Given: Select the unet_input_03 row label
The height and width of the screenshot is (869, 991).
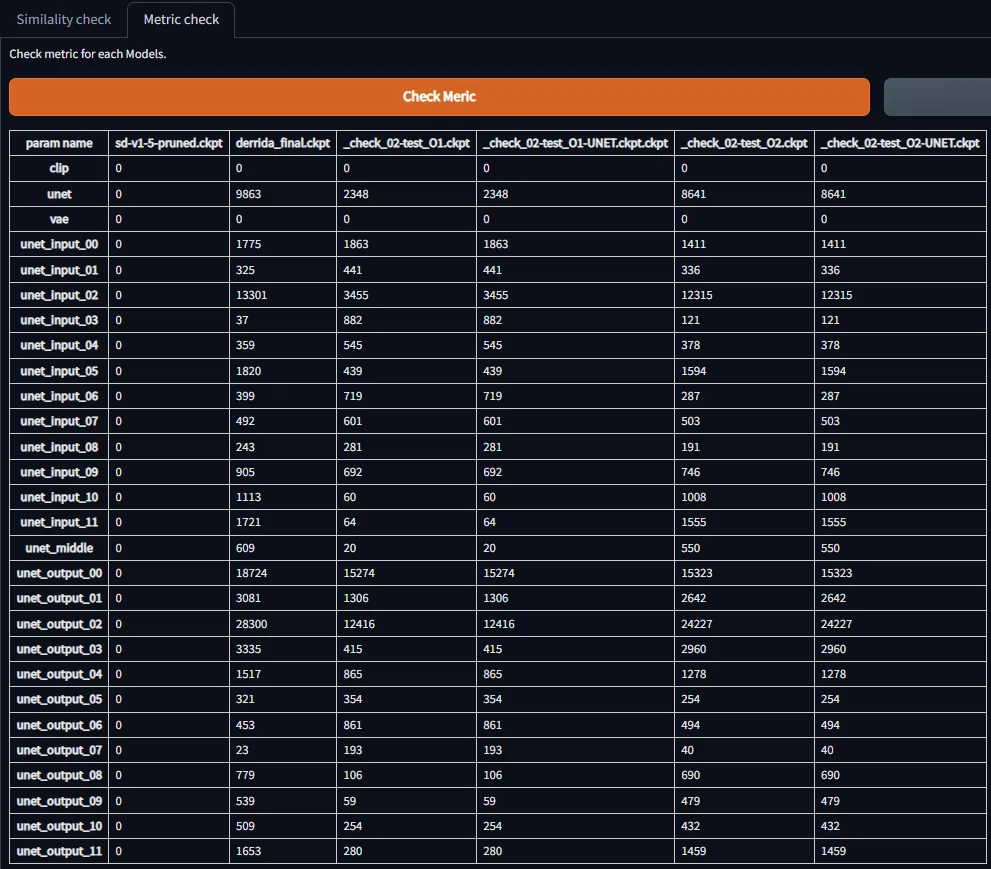Looking at the screenshot, I should [59, 320].
